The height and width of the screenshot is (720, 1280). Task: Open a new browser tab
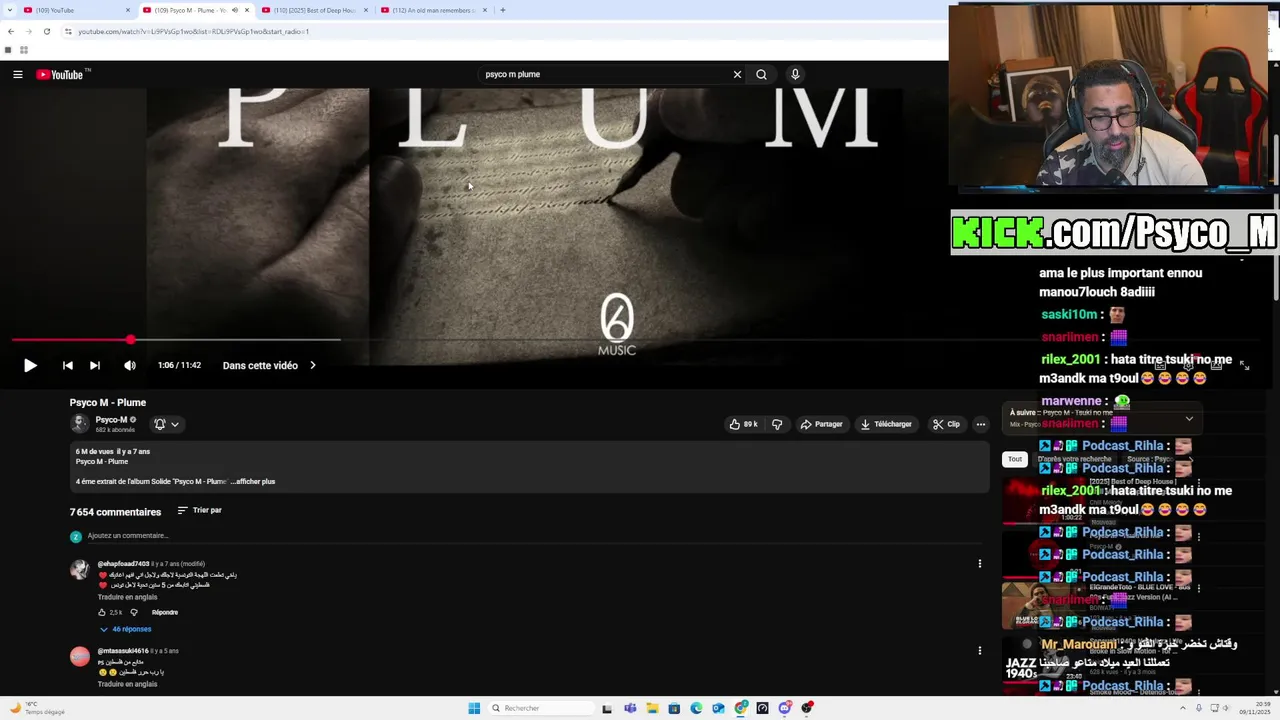click(x=502, y=10)
